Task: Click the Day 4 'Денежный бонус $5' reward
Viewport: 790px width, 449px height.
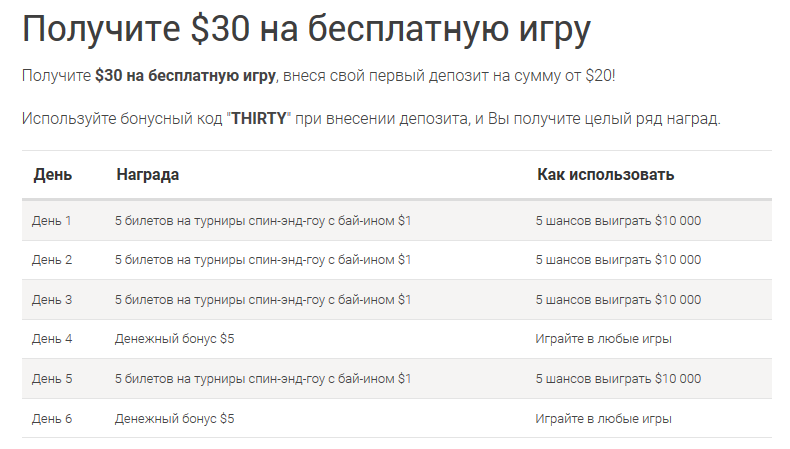Action: coord(174,339)
